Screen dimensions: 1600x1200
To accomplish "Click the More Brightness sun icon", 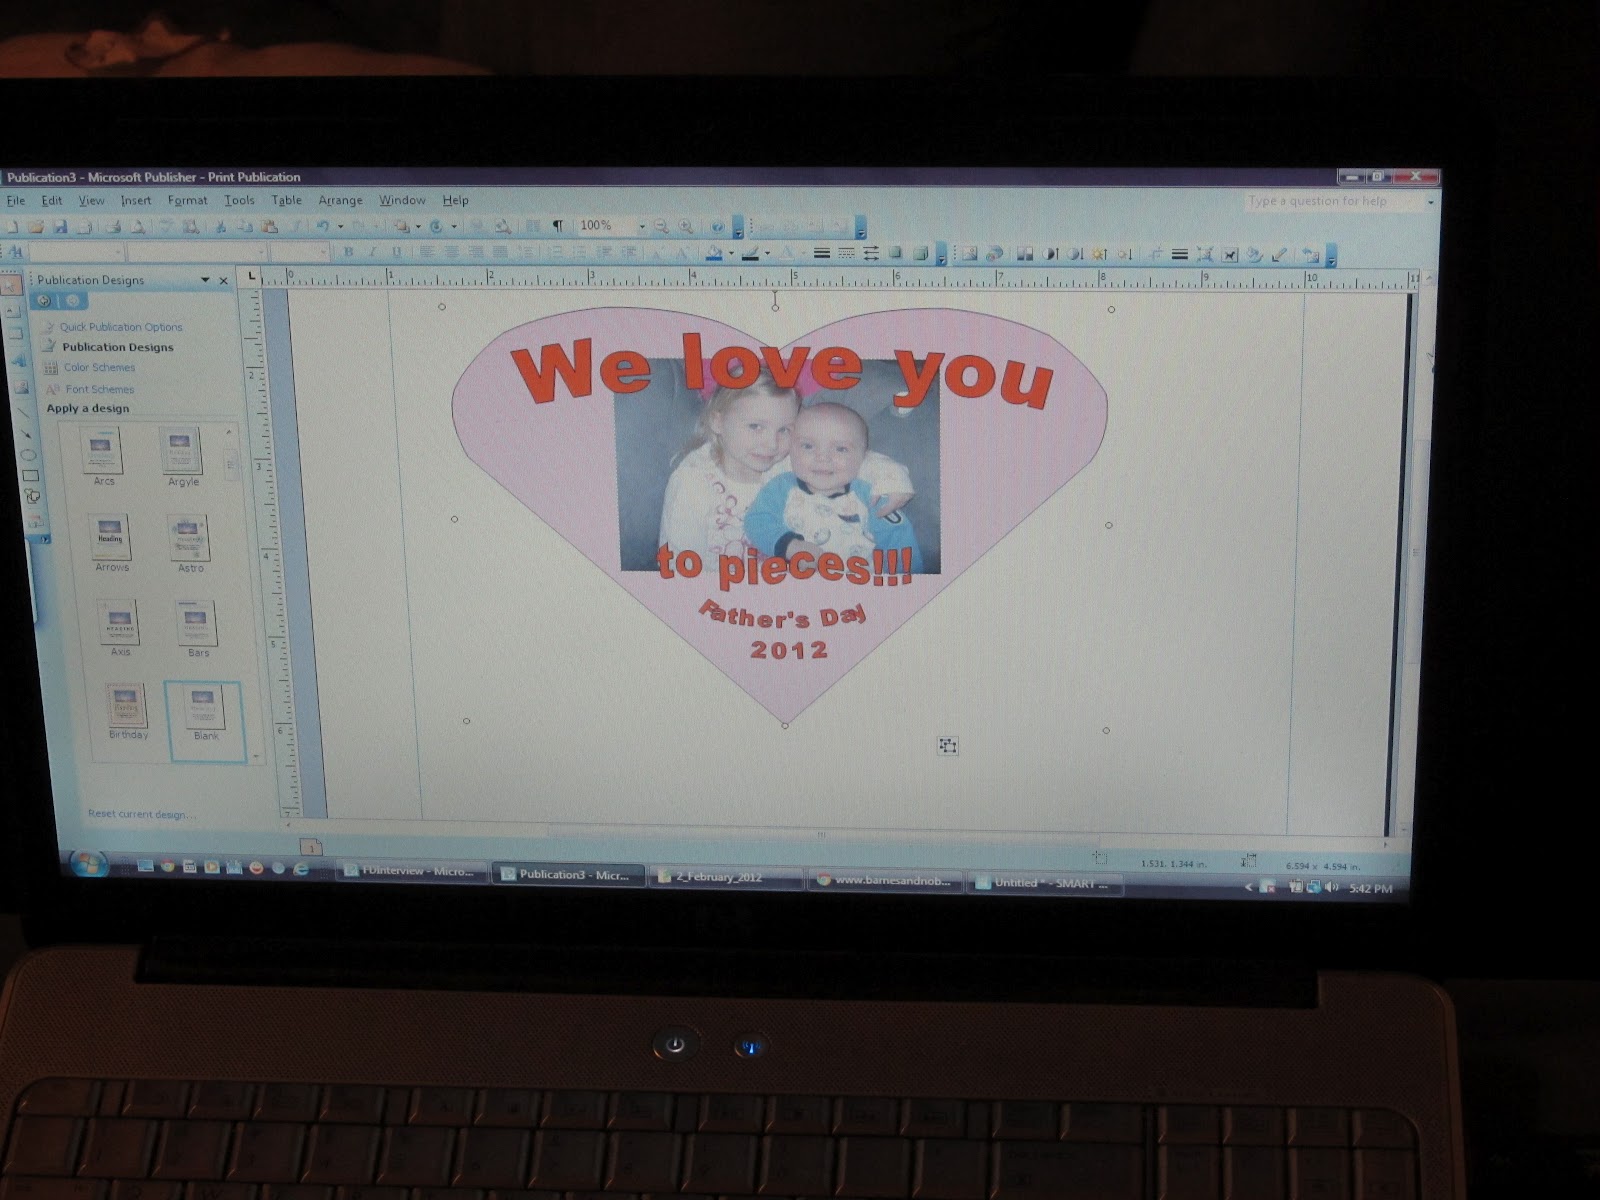I will pos(1099,254).
